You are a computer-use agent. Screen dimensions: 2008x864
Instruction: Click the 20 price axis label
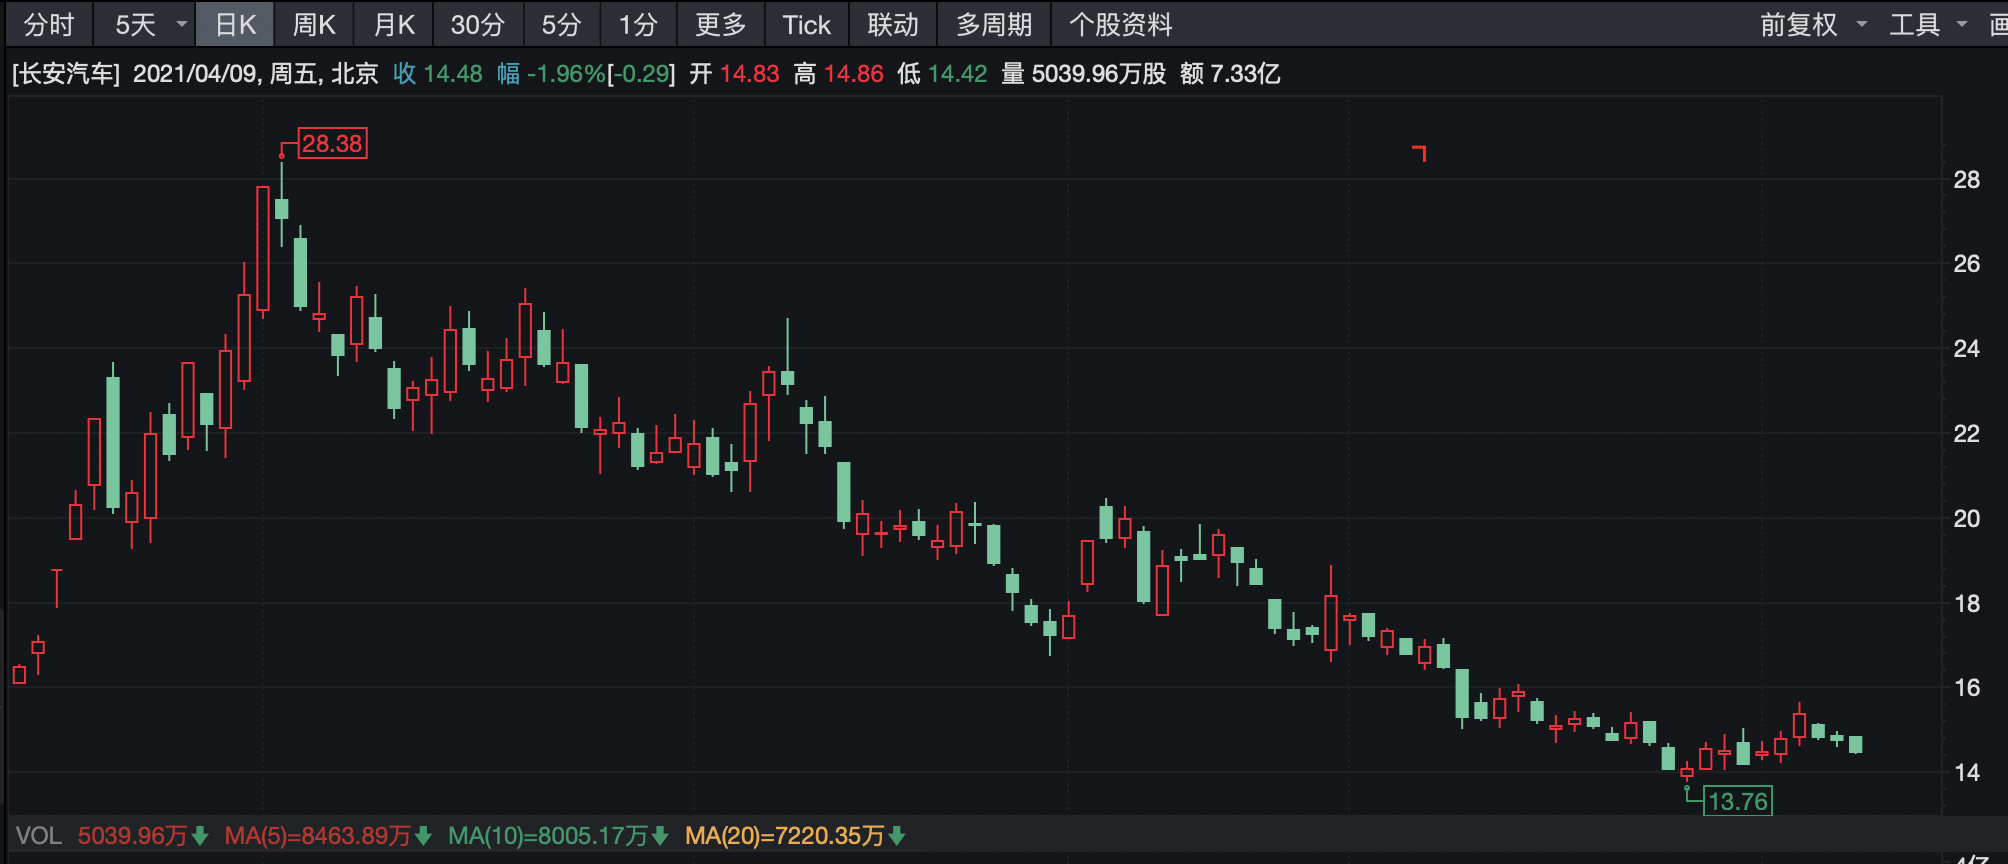tap(1966, 519)
